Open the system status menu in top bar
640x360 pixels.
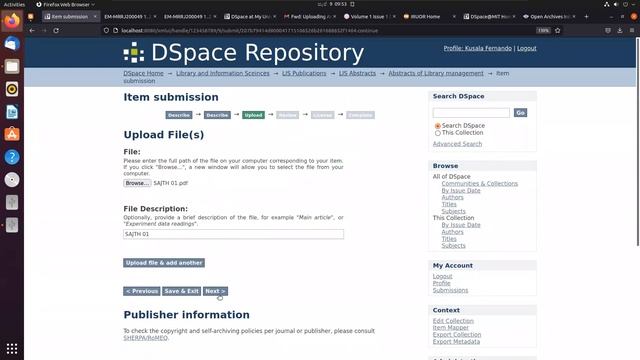pos(620,4)
